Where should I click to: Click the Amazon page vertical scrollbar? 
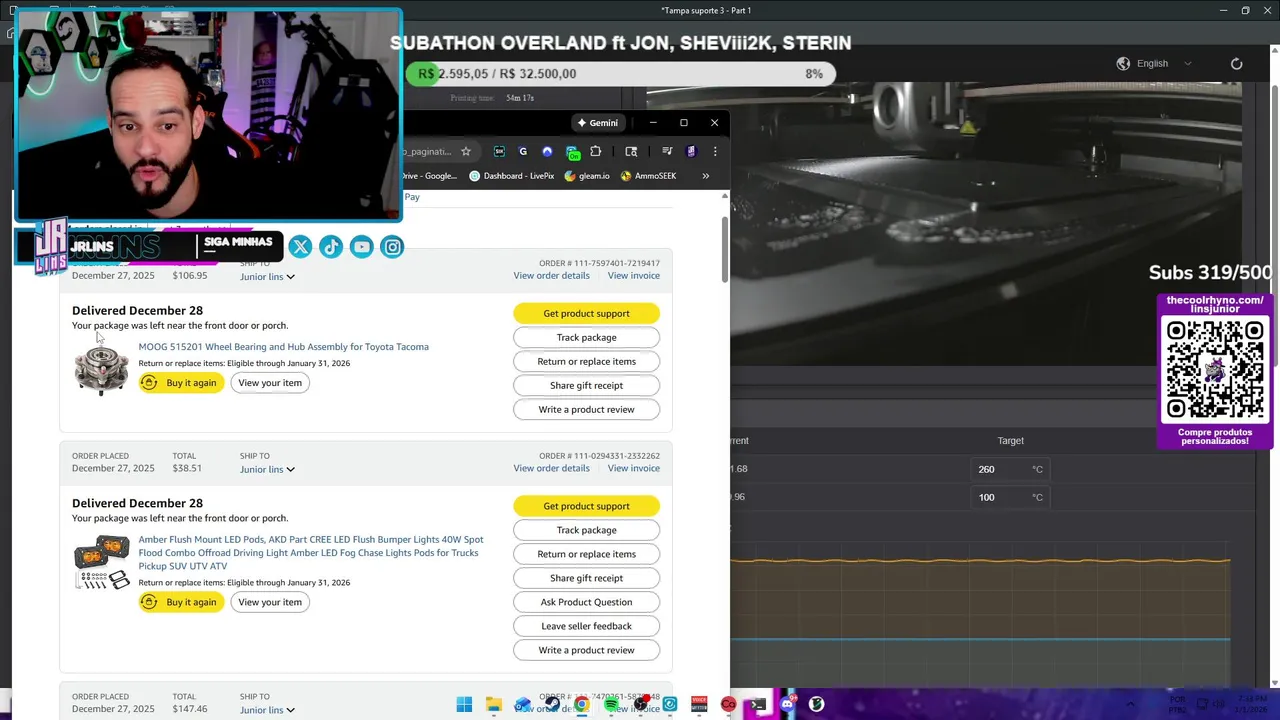725,248
